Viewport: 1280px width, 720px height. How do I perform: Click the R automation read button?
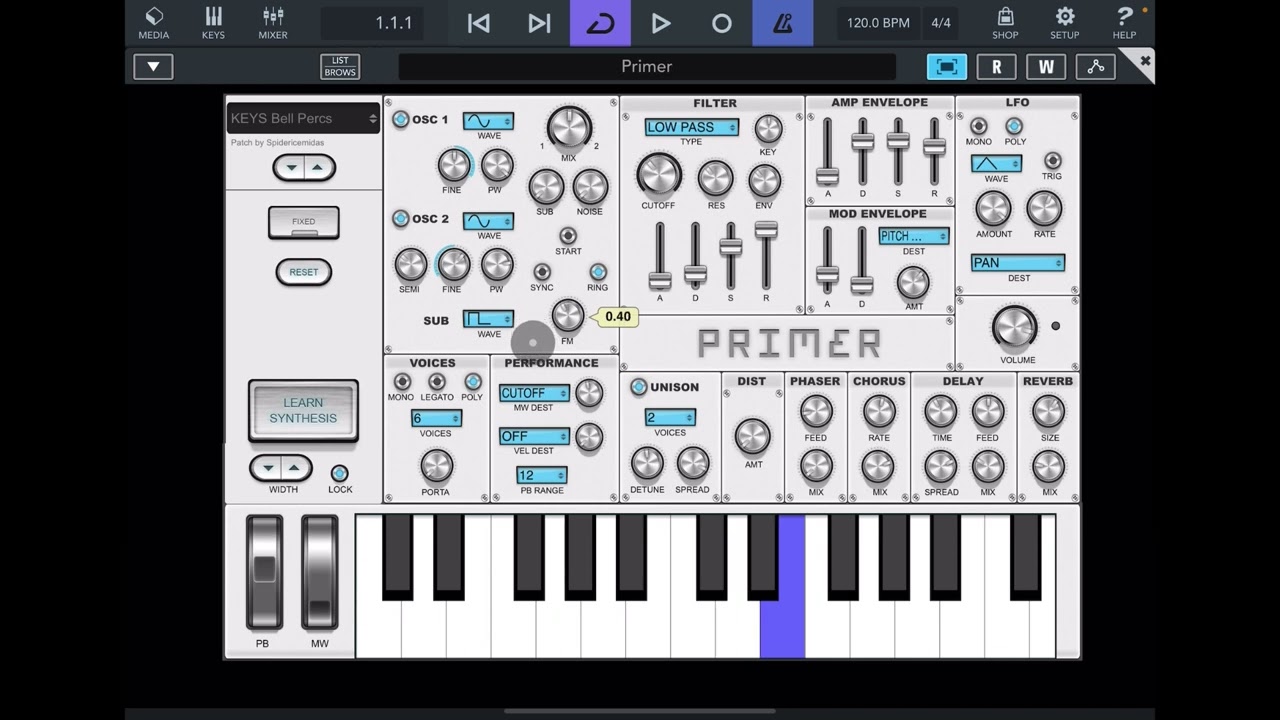click(x=996, y=67)
